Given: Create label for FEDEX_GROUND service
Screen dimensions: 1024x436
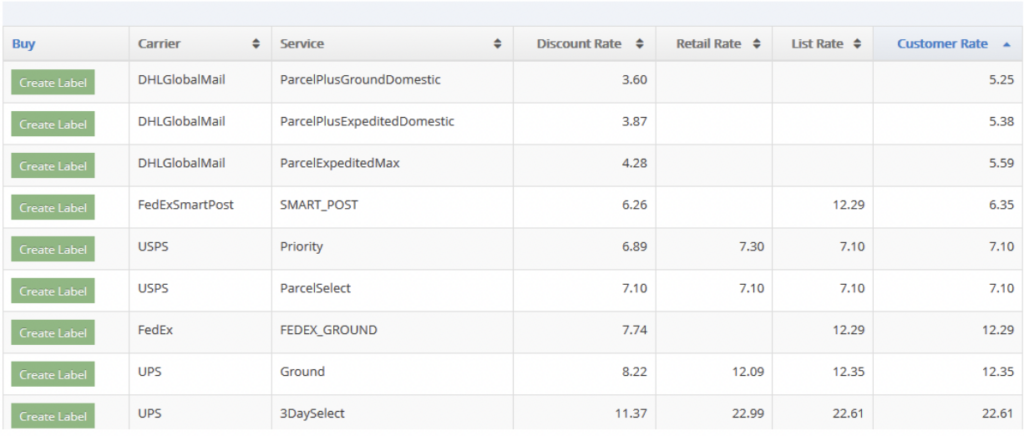Looking at the screenshot, I should click(x=53, y=333).
